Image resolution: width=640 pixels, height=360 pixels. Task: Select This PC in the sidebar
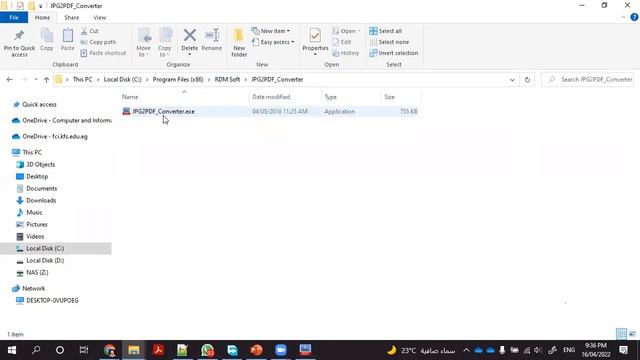coord(32,152)
